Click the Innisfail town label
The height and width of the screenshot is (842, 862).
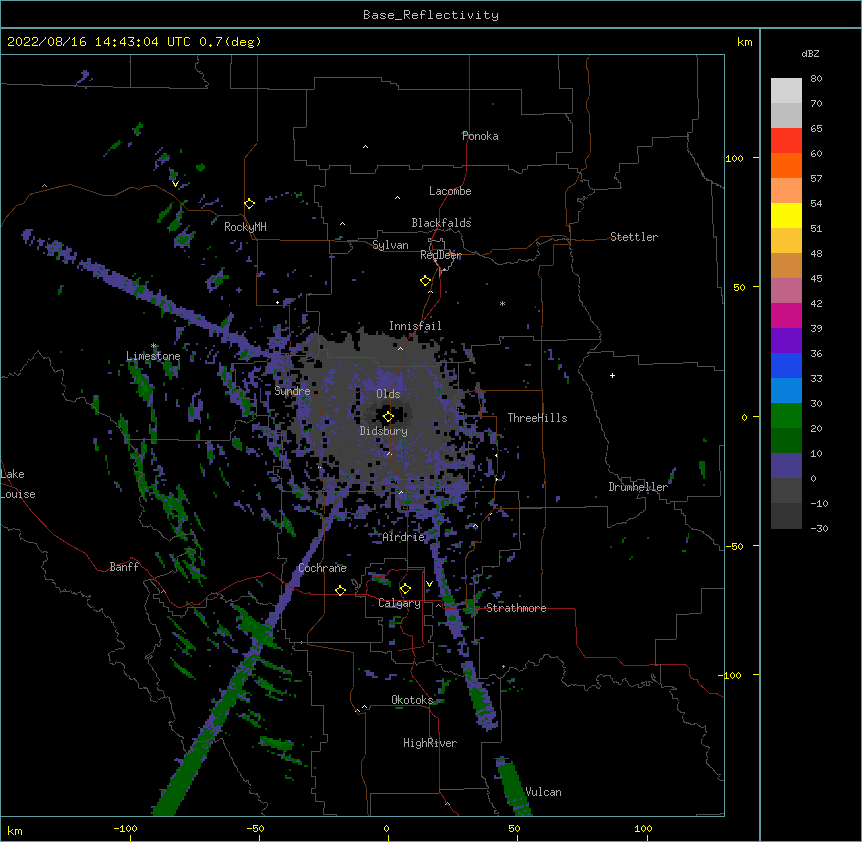coord(415,326)
